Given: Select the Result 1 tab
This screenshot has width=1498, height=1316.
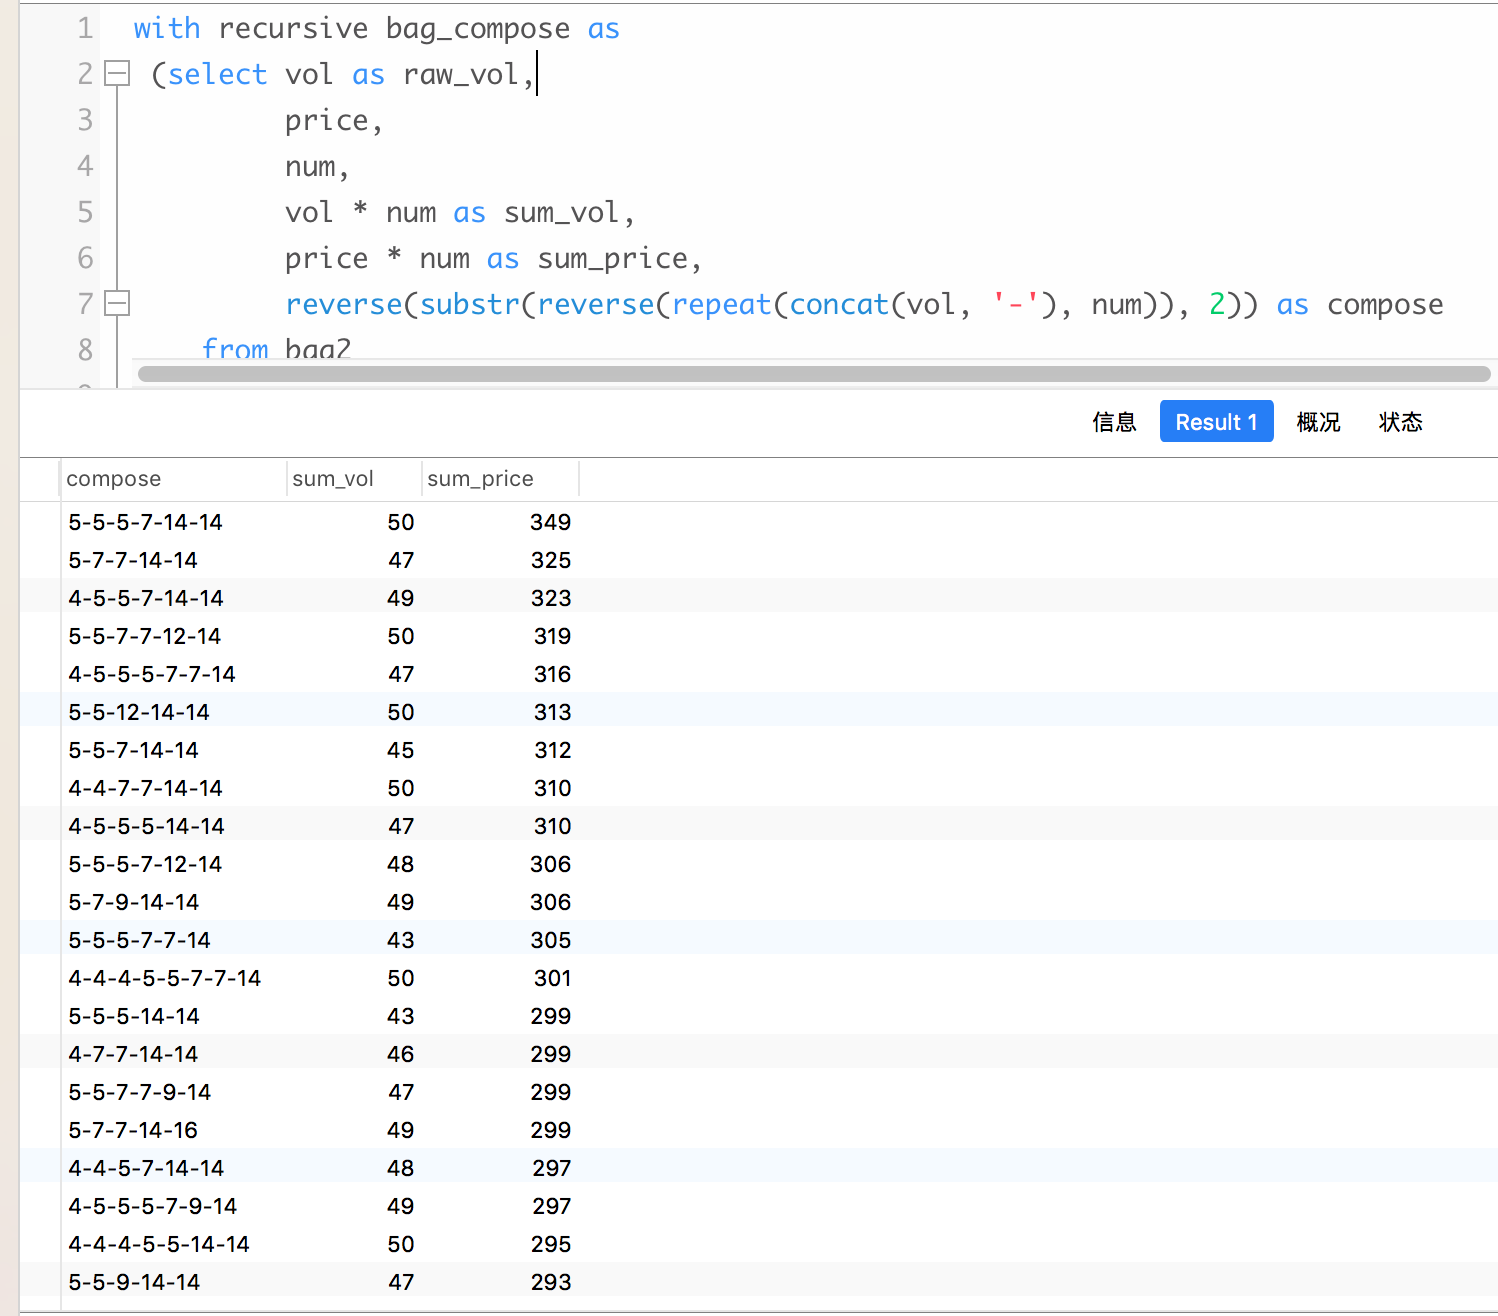Looking at the screenshot, I should click(x=1216, y=422).
